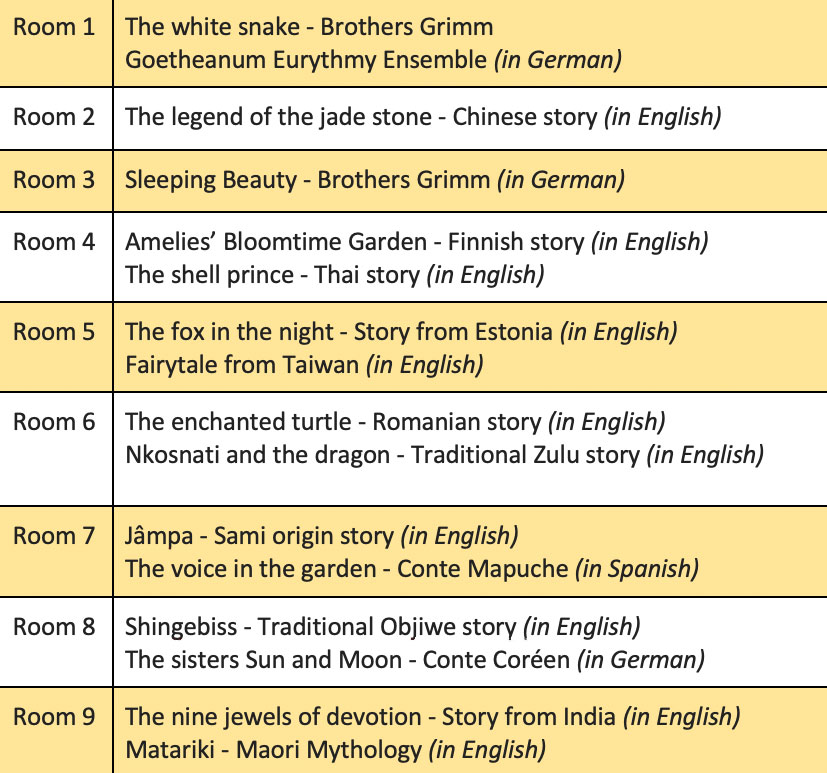Click the Room 3 label cell
The image size is (827, 773).
(54, 180)
